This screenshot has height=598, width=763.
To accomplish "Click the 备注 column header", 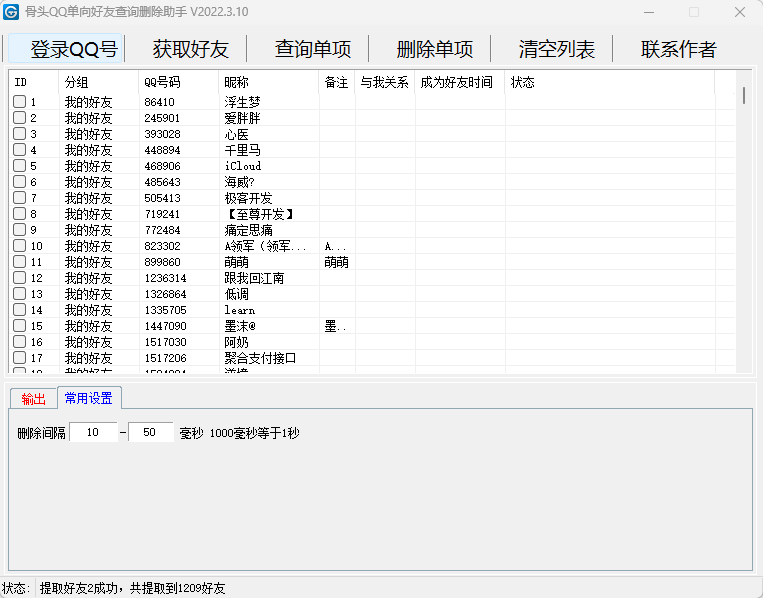I will 337,82.
